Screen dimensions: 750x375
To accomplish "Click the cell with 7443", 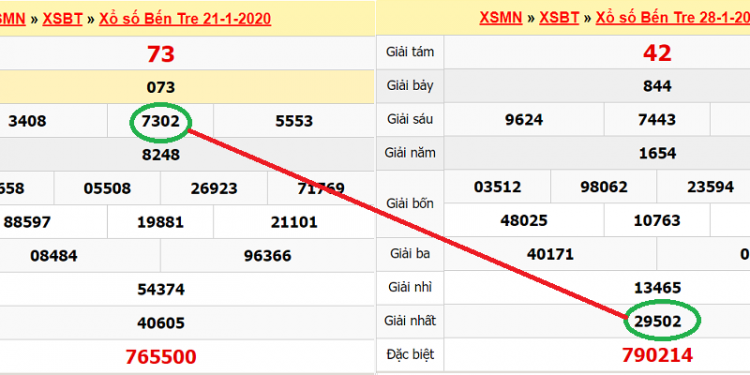I will pos(657,120).
